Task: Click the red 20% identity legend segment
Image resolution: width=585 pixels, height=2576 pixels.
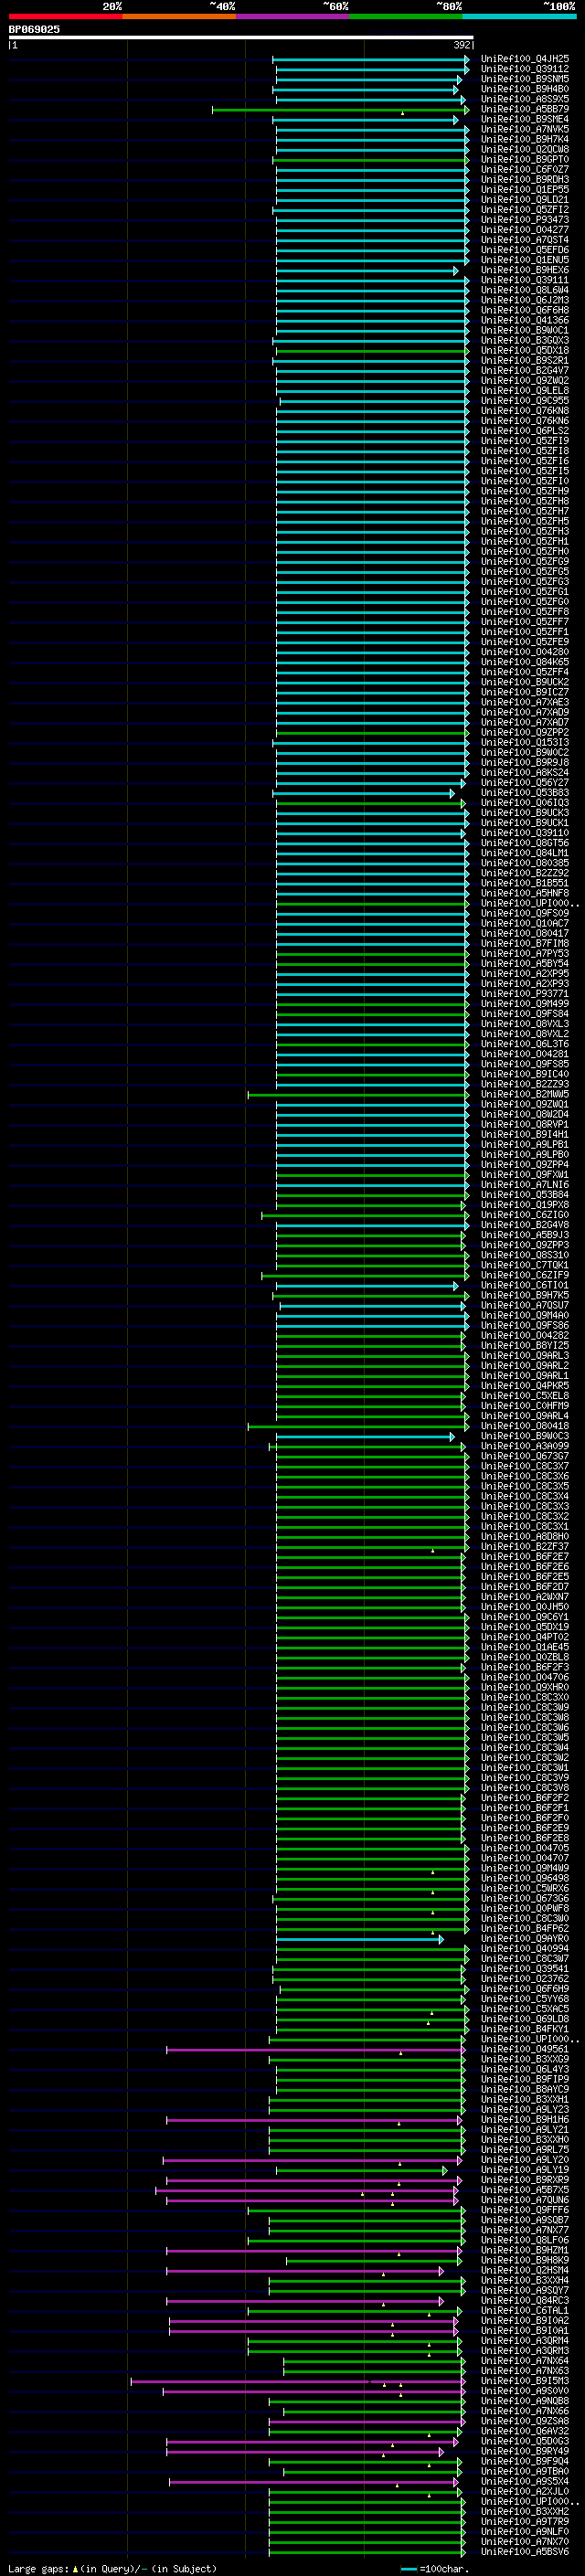Action: click(65, 16)
